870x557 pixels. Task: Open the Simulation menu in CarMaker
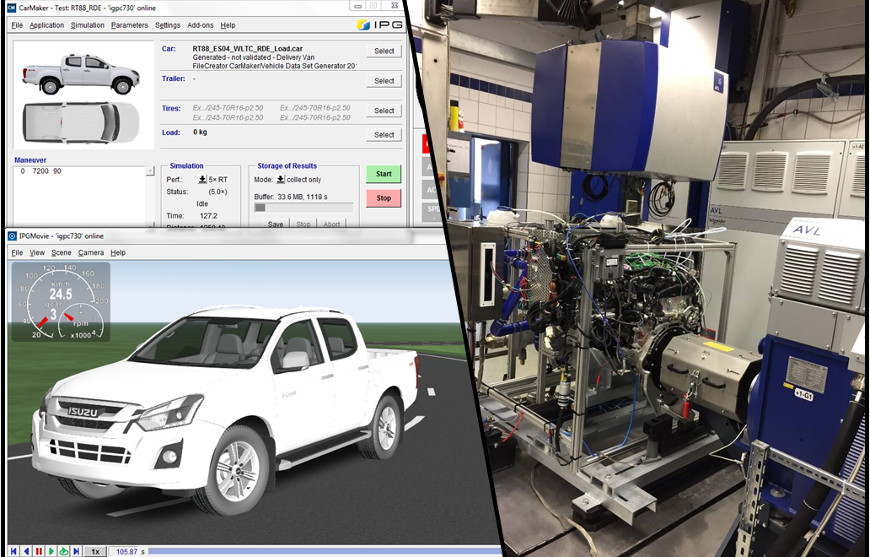(x=87, y=26)
